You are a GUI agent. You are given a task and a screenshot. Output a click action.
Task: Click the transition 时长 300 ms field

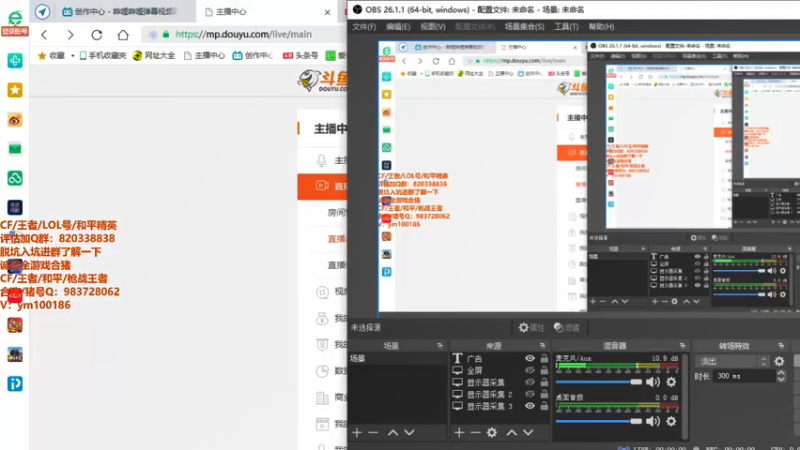(745, 377)
